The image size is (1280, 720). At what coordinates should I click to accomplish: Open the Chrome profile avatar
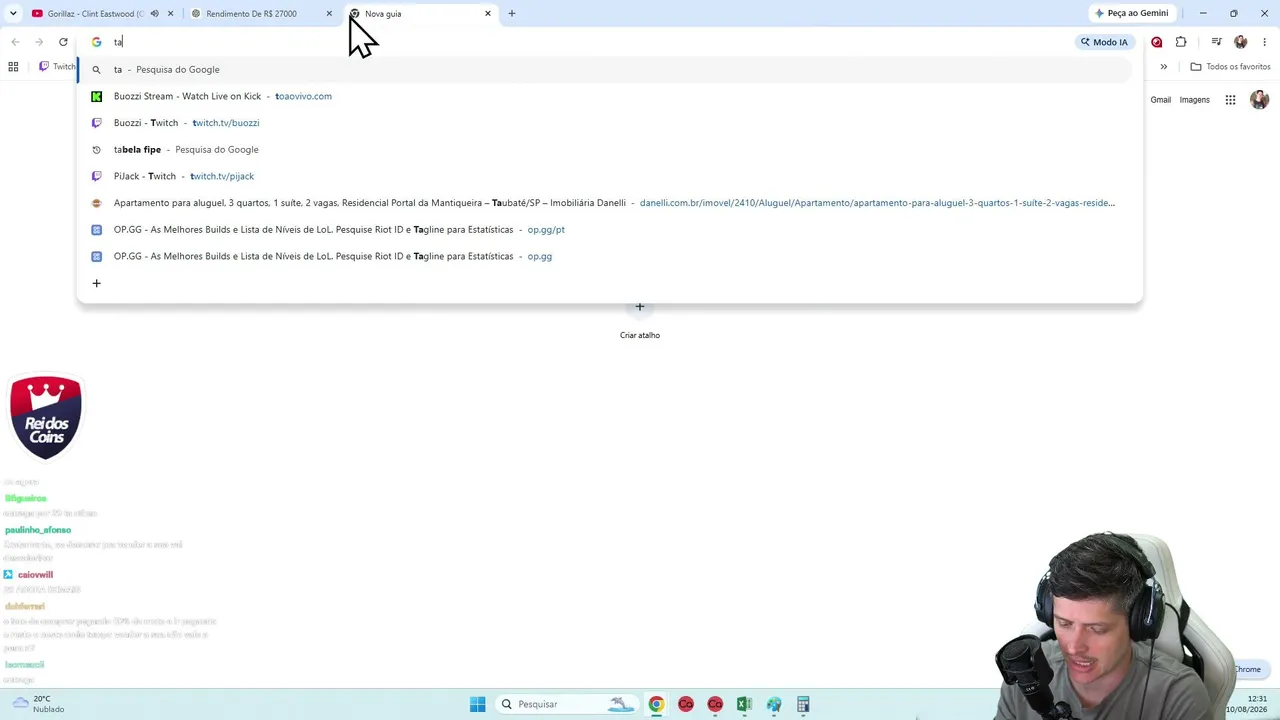click(x=1241, y=42)
